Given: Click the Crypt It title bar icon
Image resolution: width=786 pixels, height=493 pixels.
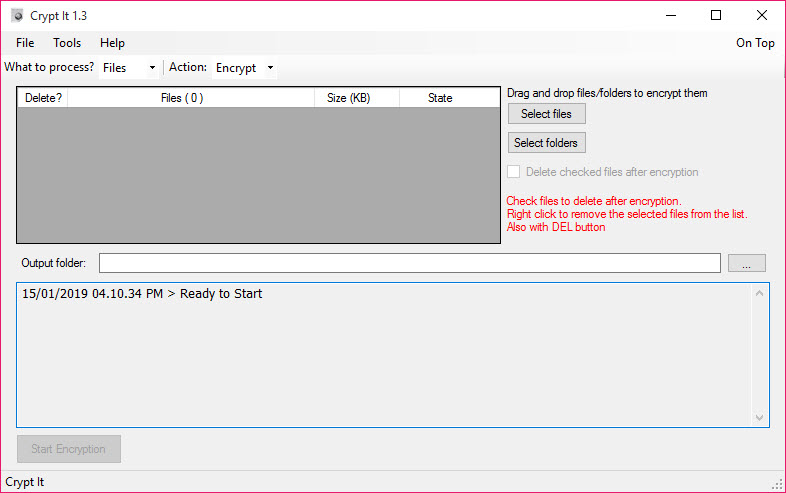Looking at the screenshot, I should pos(17,16).
